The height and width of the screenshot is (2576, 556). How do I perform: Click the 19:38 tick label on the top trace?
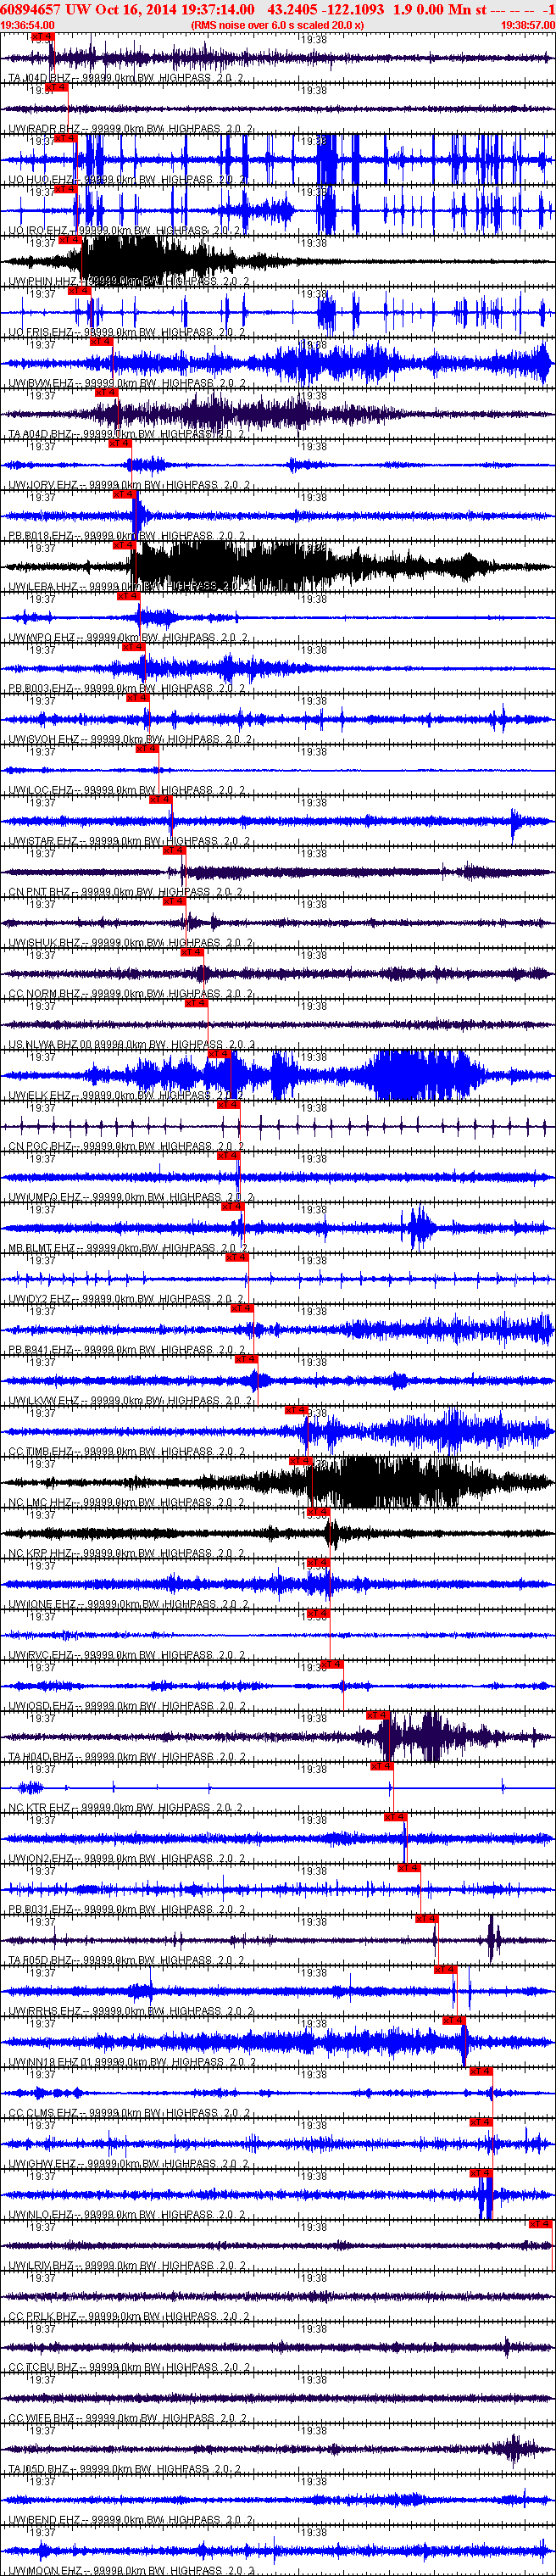[314, 39]
